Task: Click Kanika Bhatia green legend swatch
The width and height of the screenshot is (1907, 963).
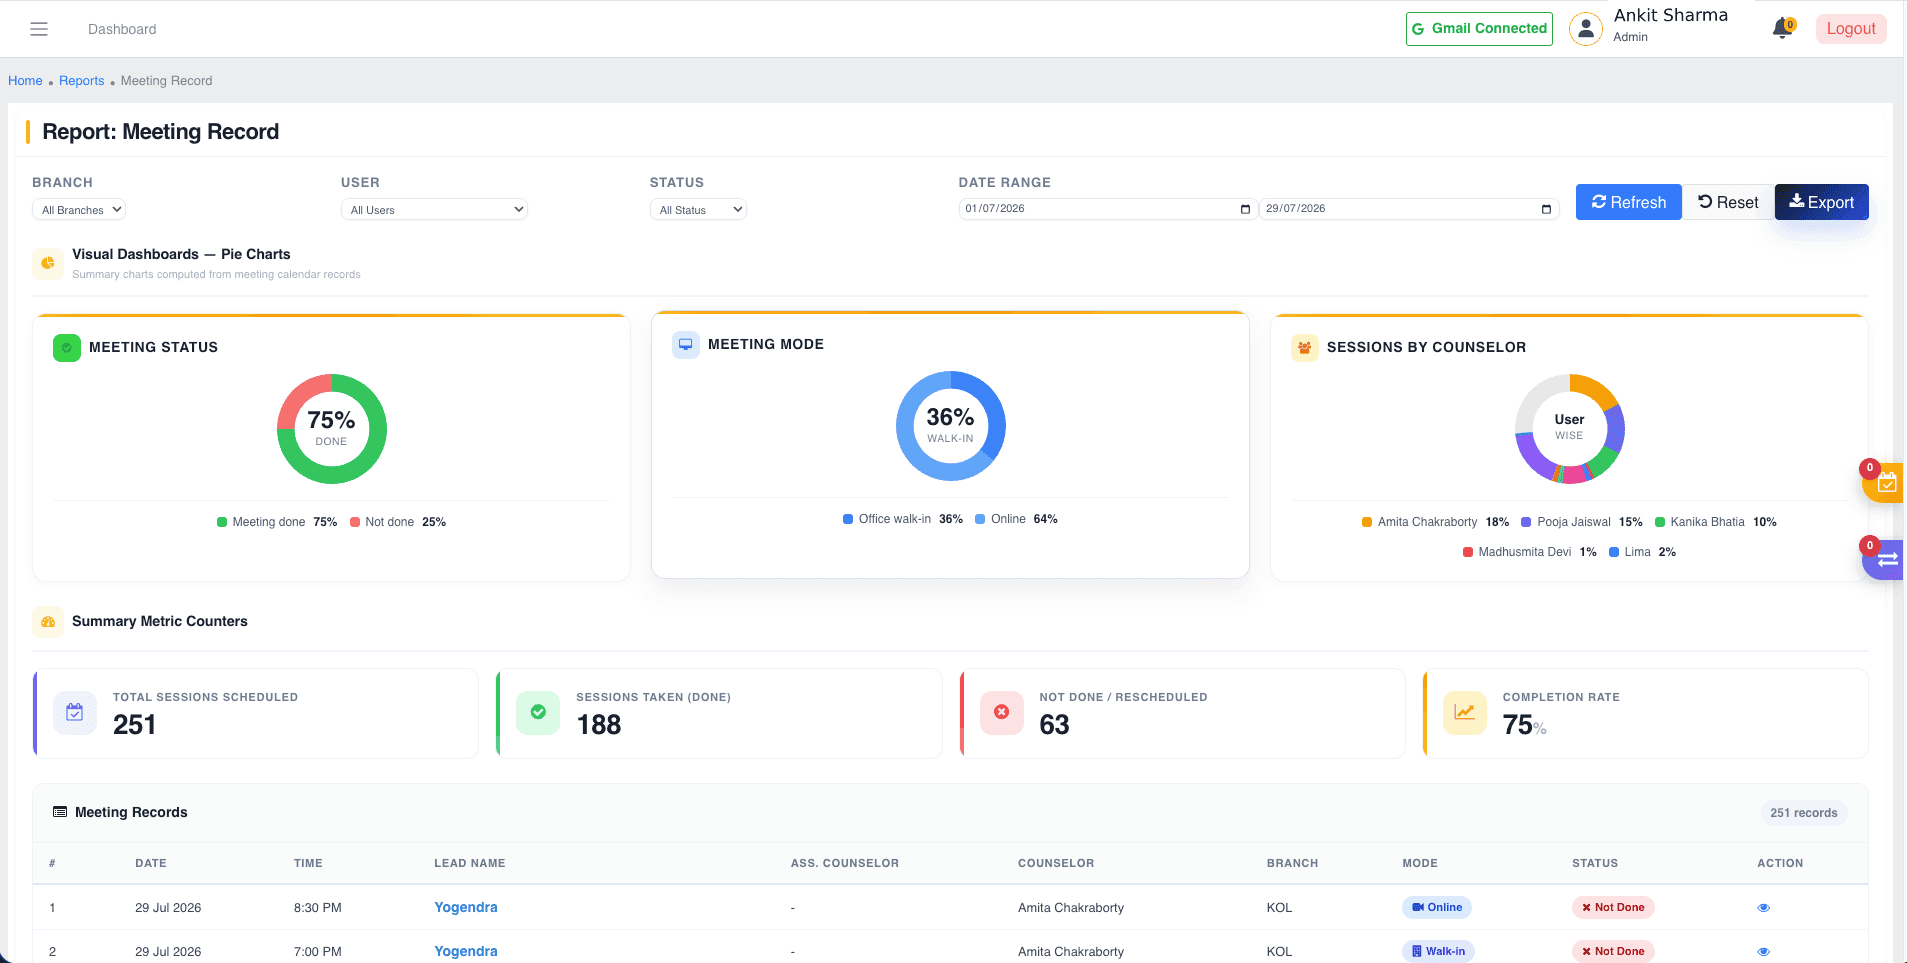Action: point(1660,522)
